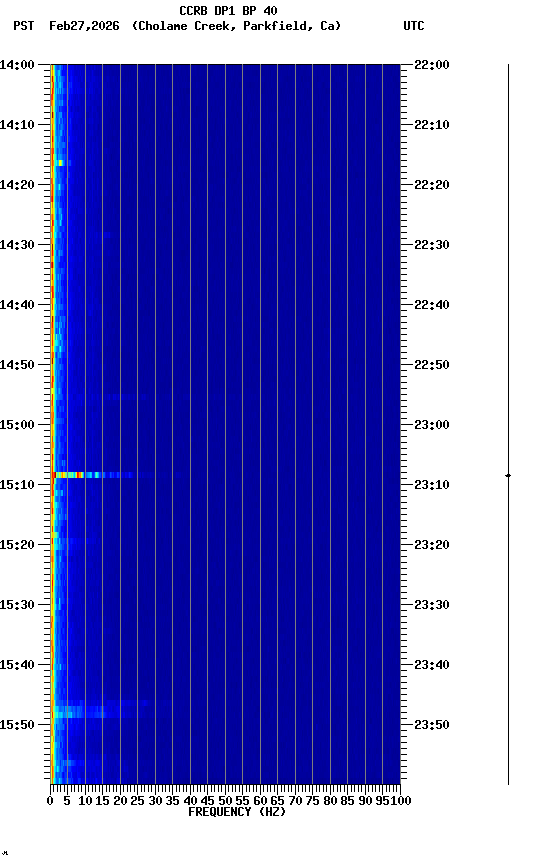Click the title "CCRB DP1 BP 40"
Screen dimensions: 552x864
228,10
